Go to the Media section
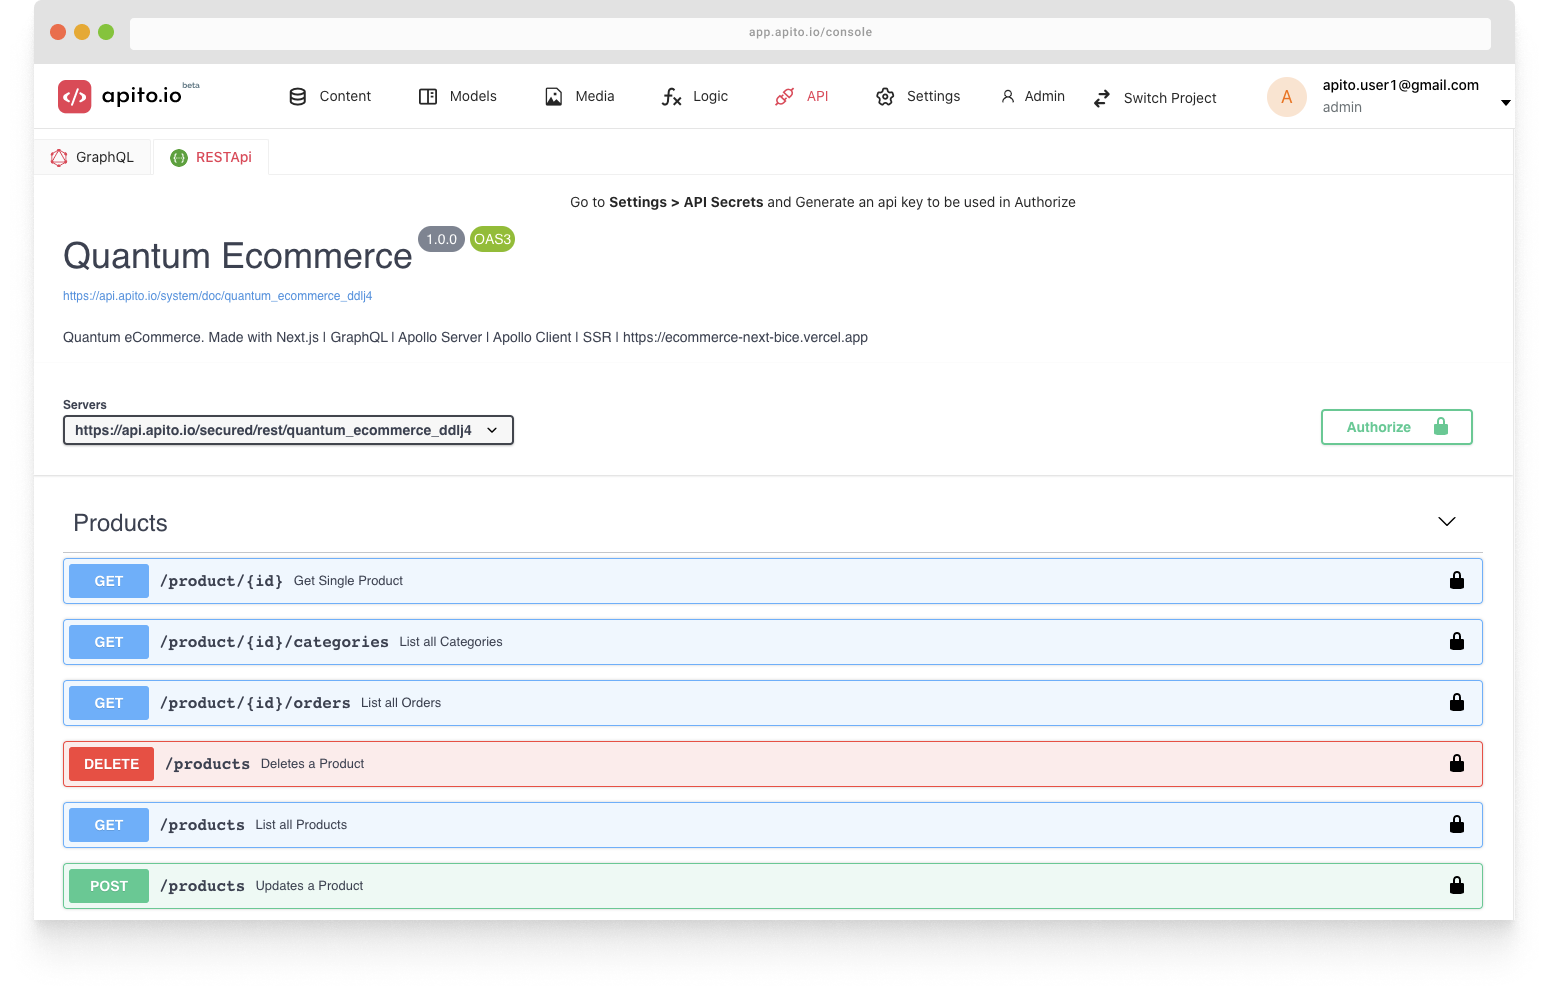 tap(595, 97)
